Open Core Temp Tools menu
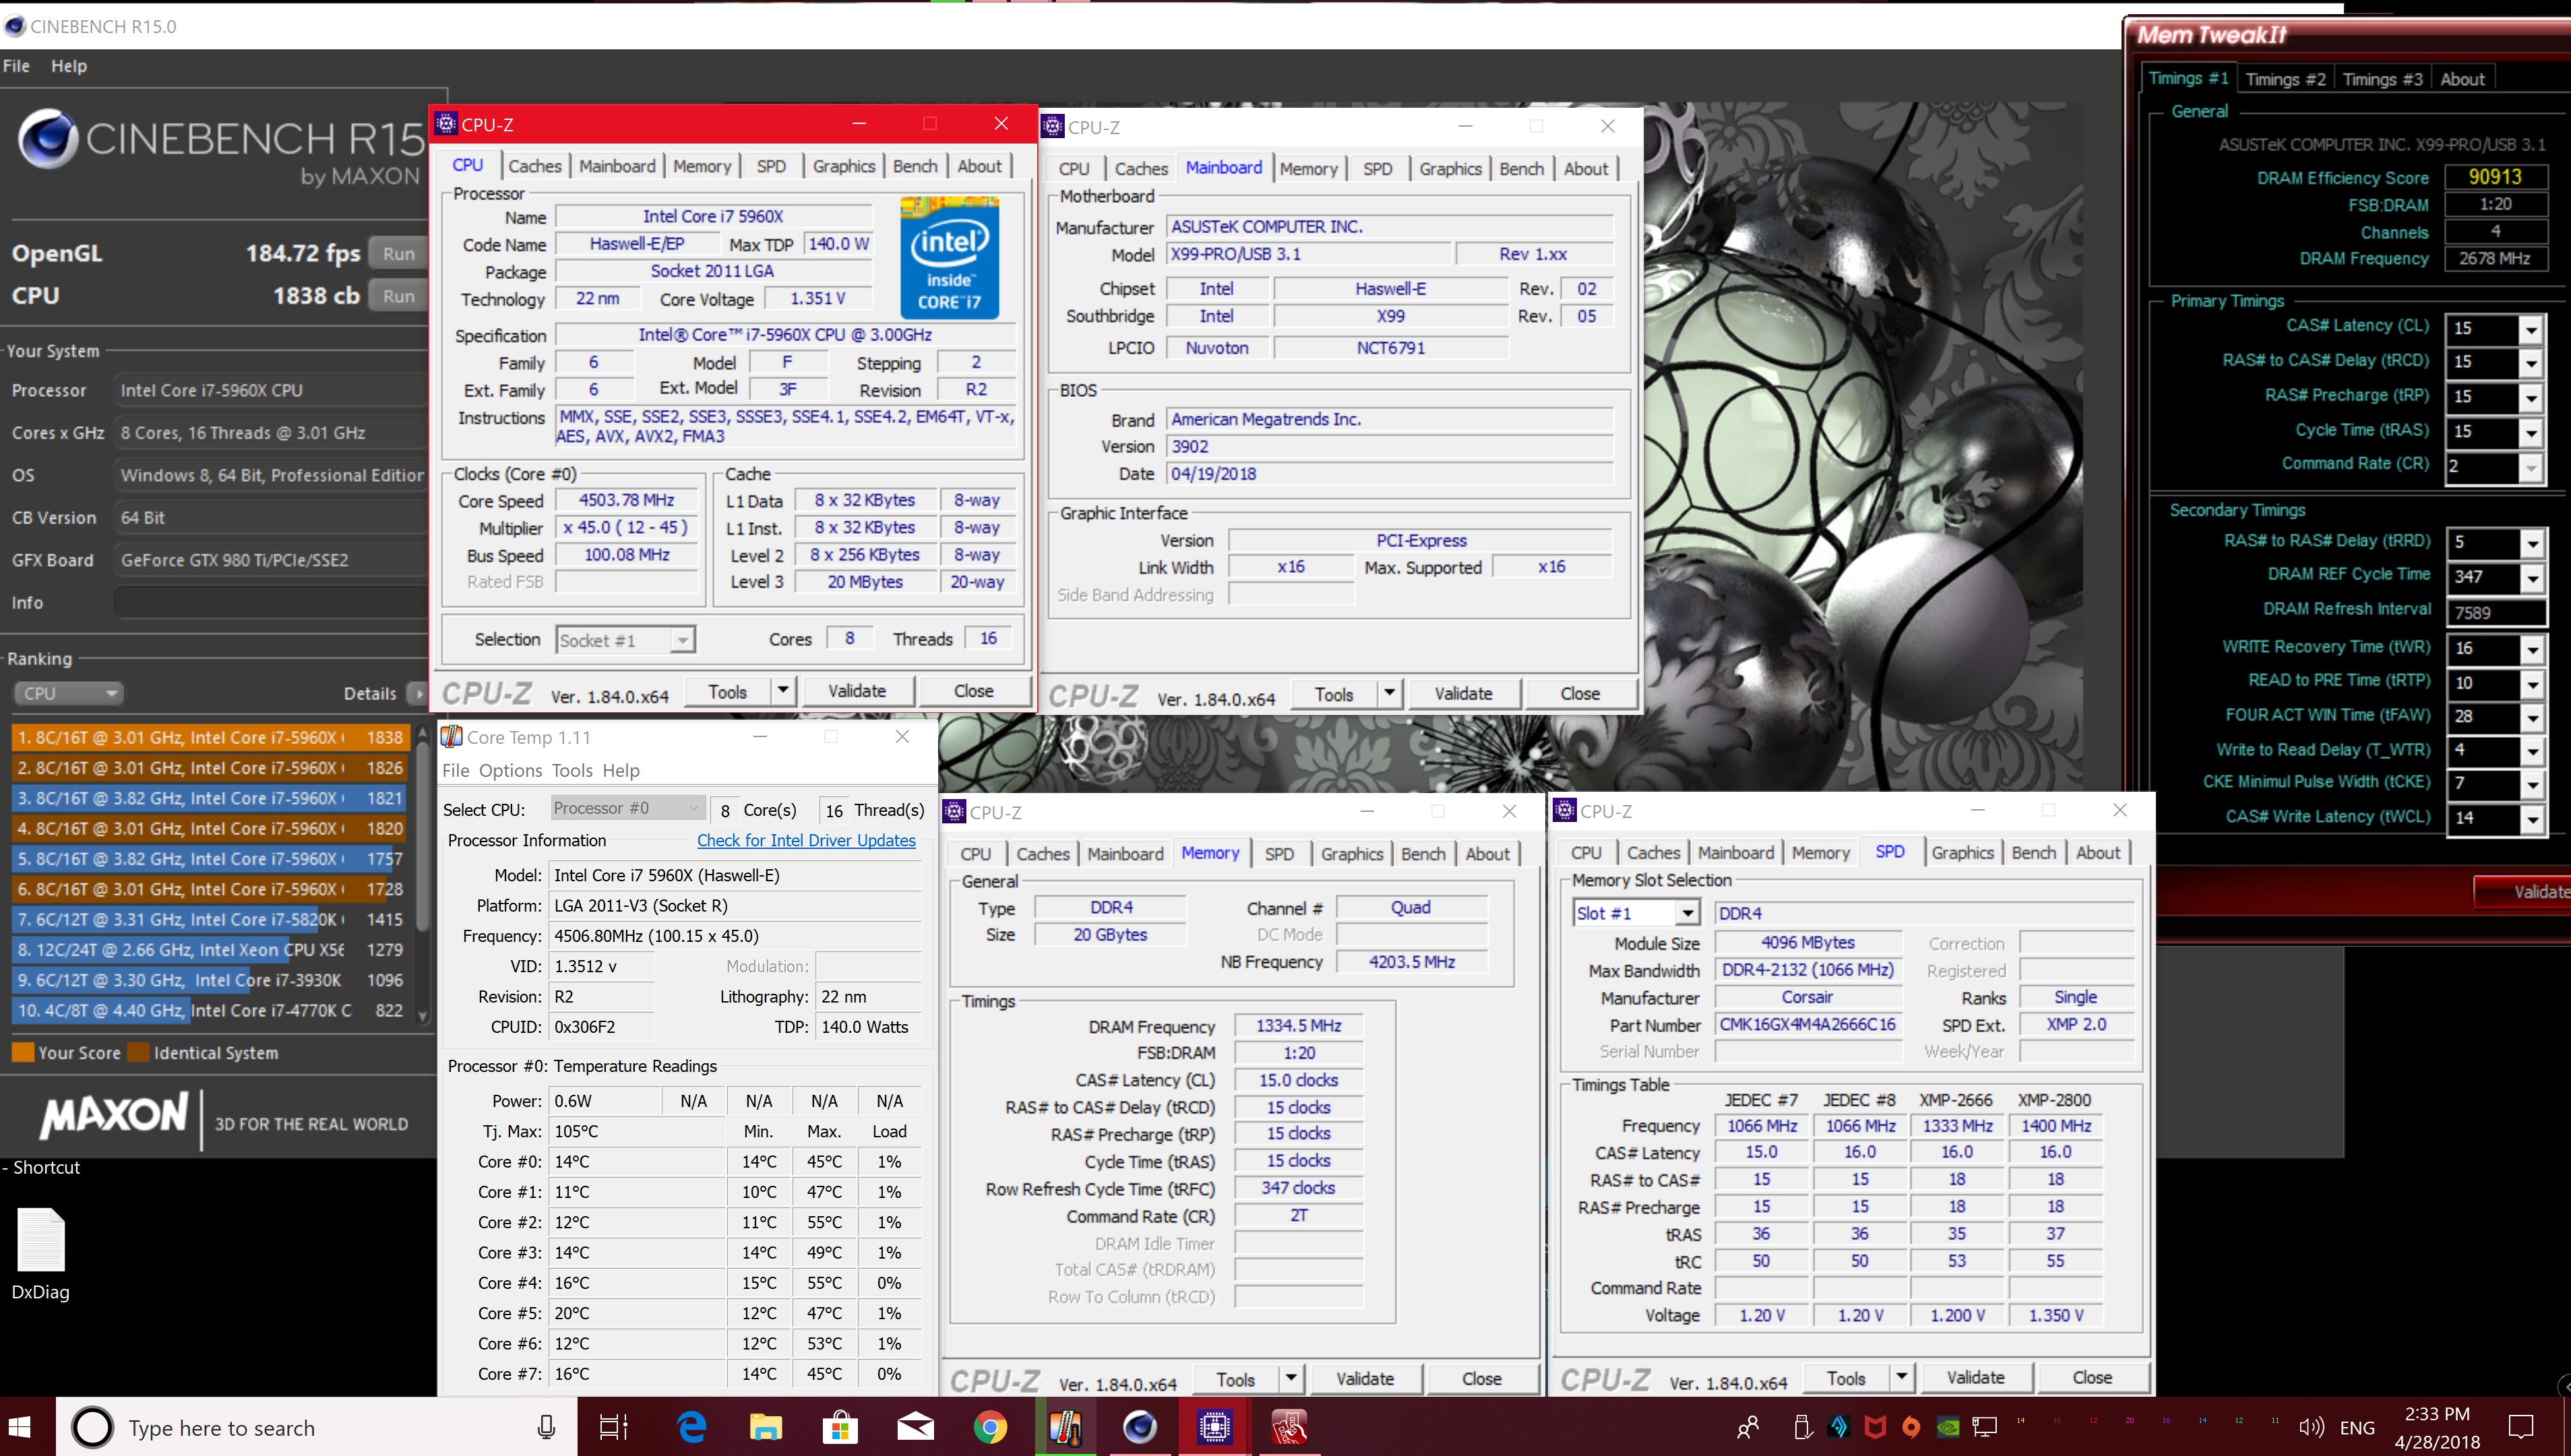The image size is (2571, 1456). [572, 770]
